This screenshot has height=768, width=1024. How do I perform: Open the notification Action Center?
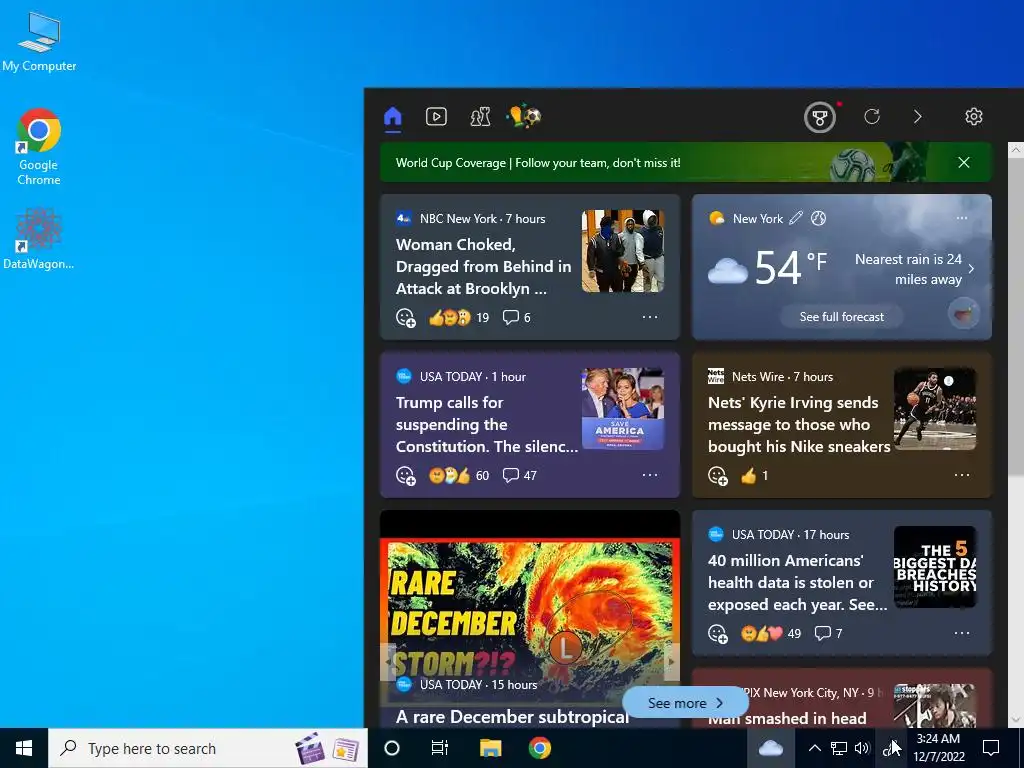coord(991,748)
